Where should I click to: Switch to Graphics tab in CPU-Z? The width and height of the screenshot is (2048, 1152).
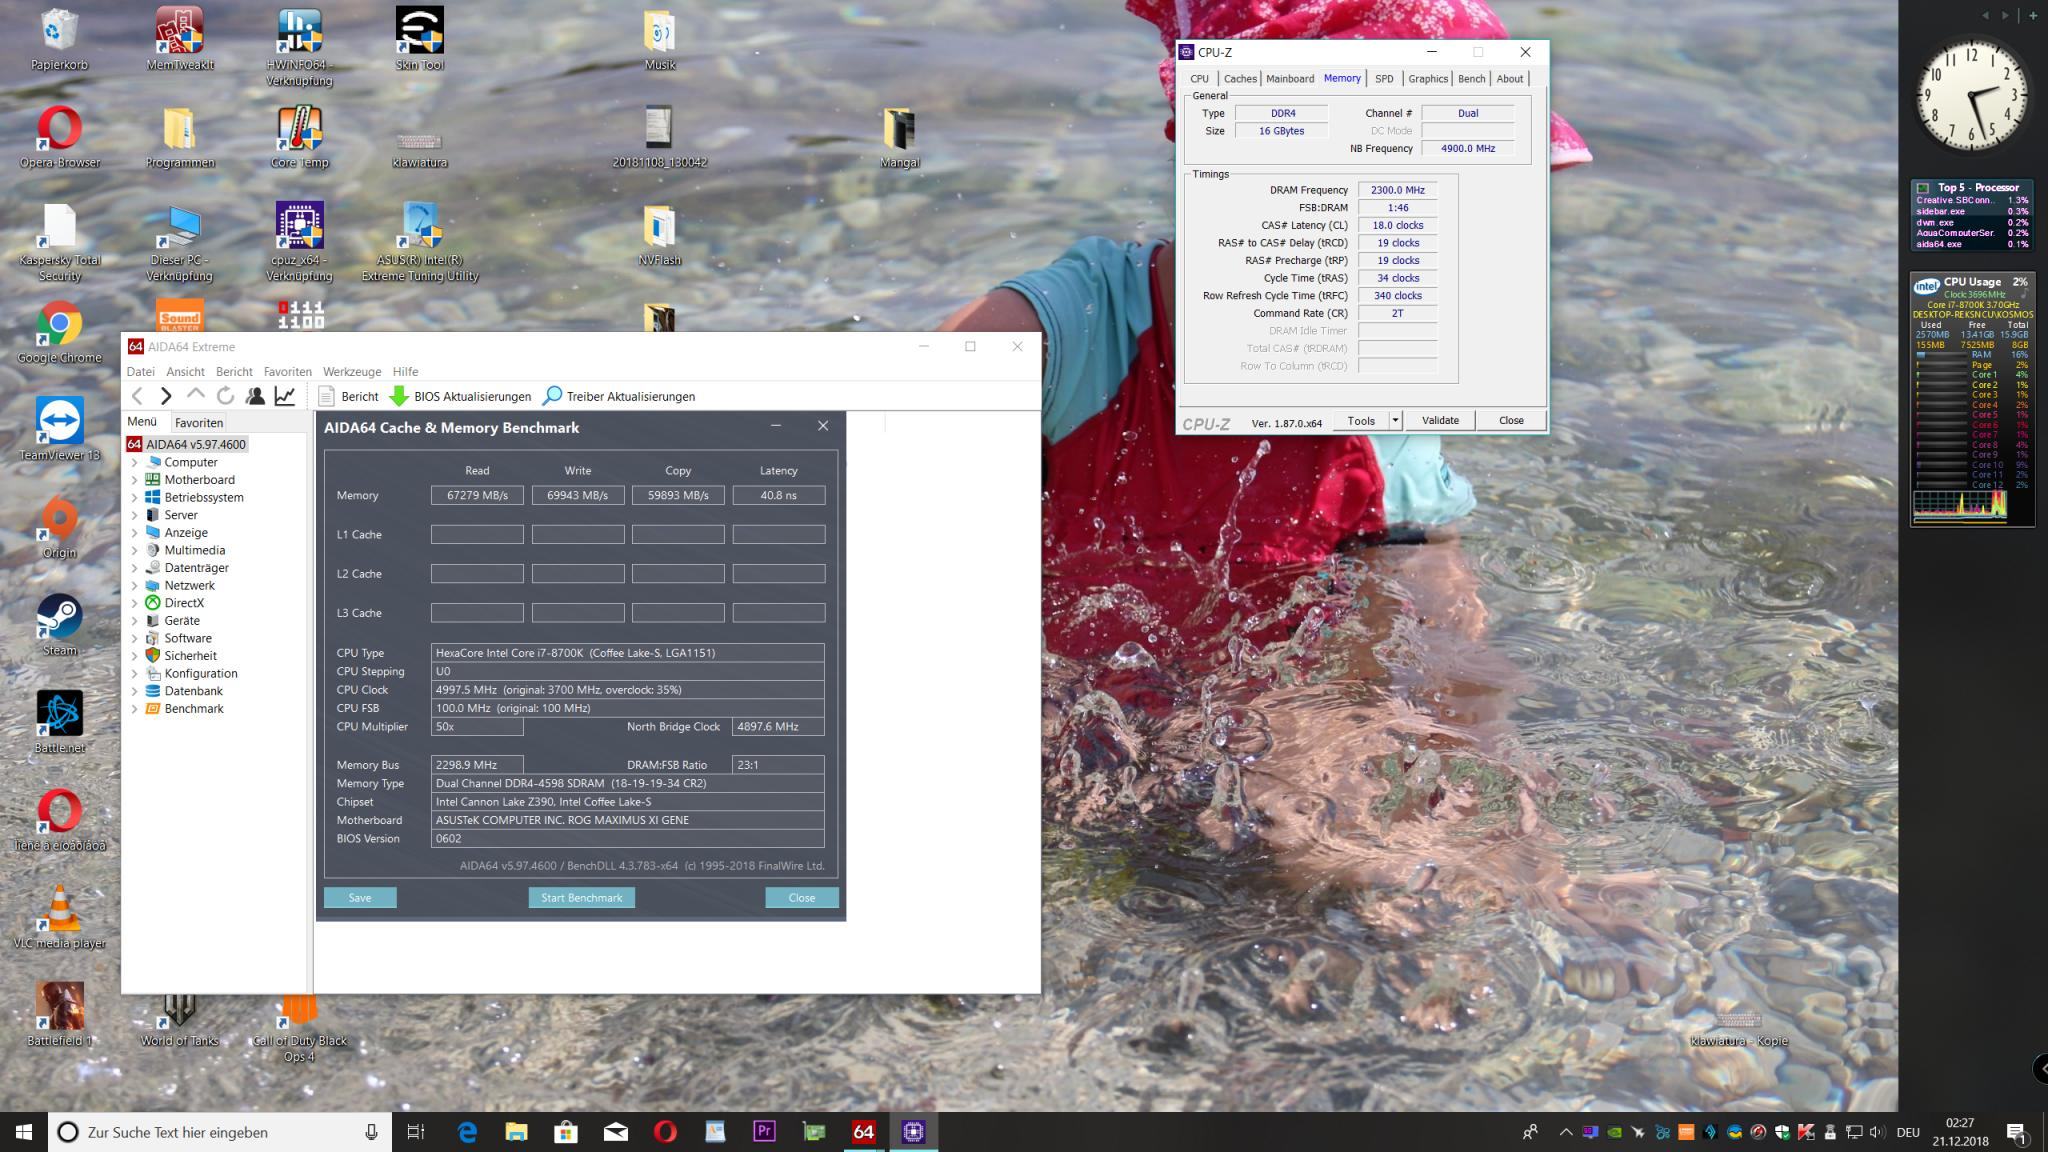1428,79
